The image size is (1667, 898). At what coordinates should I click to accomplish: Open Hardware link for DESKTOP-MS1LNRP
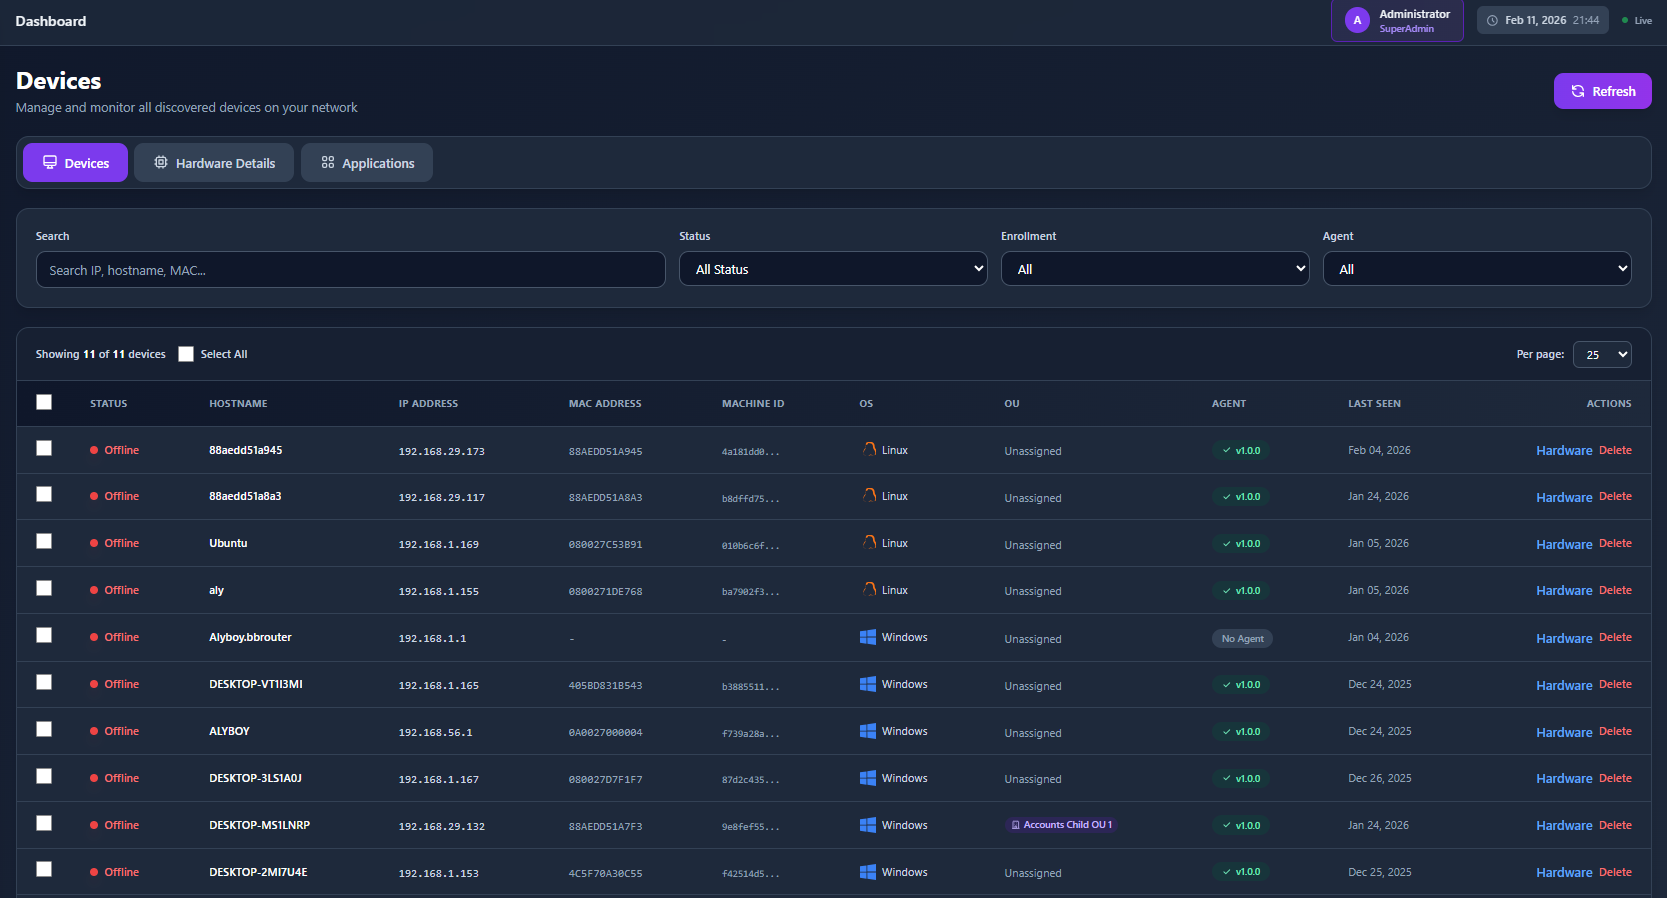[1563, 826]
